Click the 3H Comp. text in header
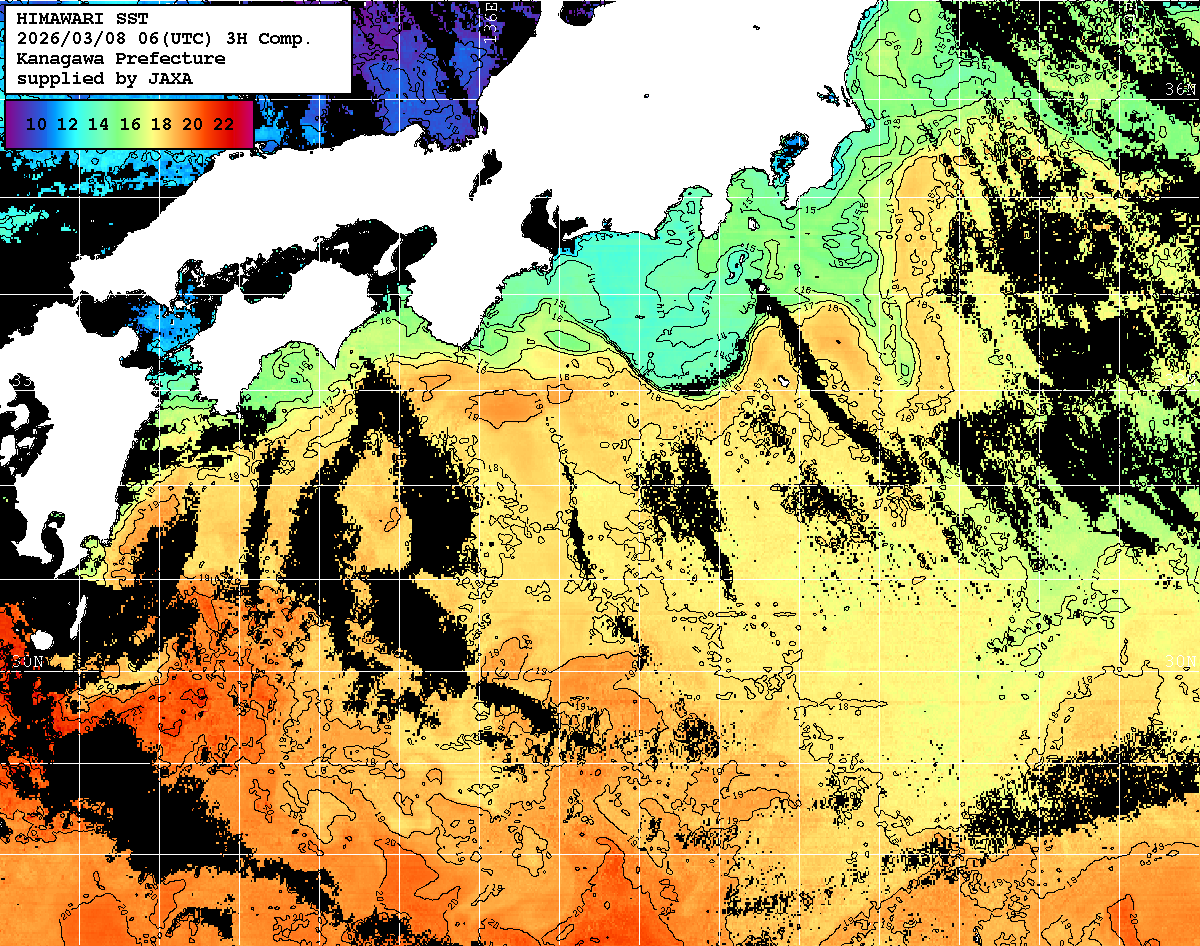 click(x=272, y=39)
